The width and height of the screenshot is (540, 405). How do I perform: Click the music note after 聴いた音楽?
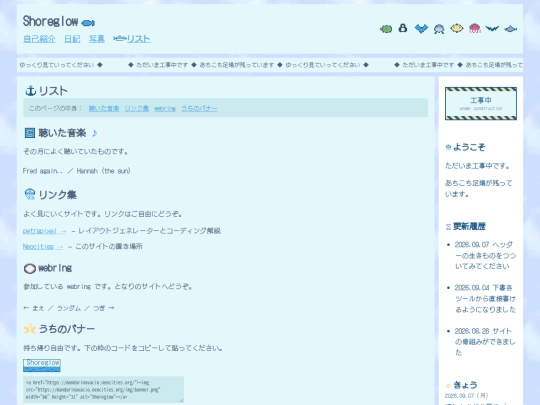pyautogui.click(x=95, y=133)
